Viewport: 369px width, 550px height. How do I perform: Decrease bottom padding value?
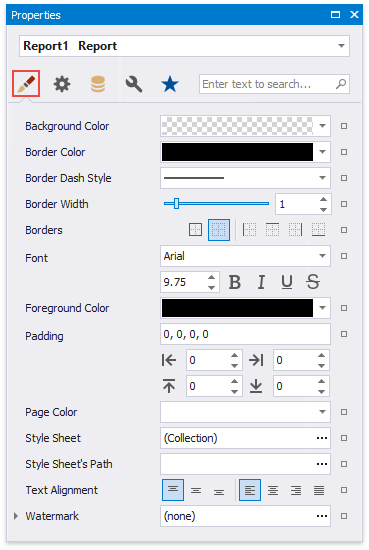tap(321, 391)
